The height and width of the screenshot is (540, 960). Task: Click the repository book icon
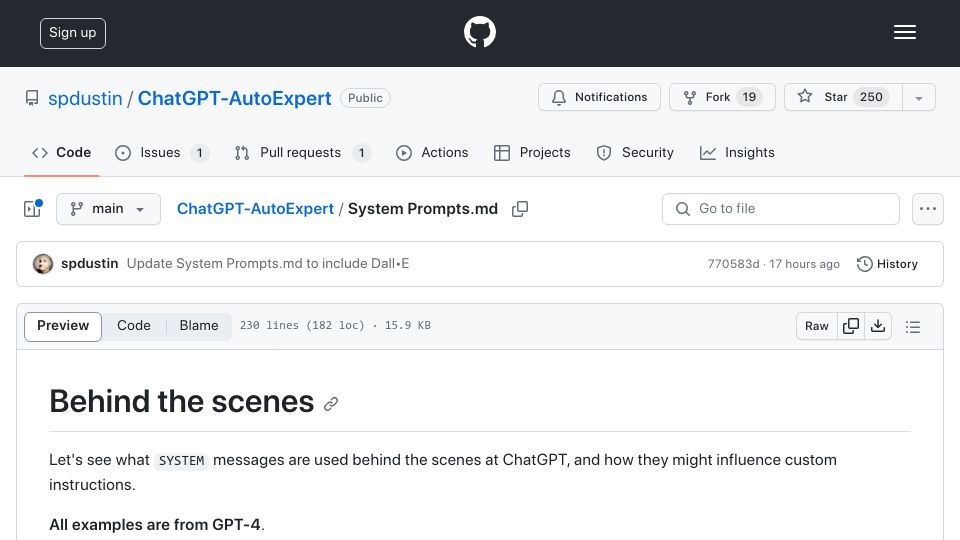coord(32,98)
